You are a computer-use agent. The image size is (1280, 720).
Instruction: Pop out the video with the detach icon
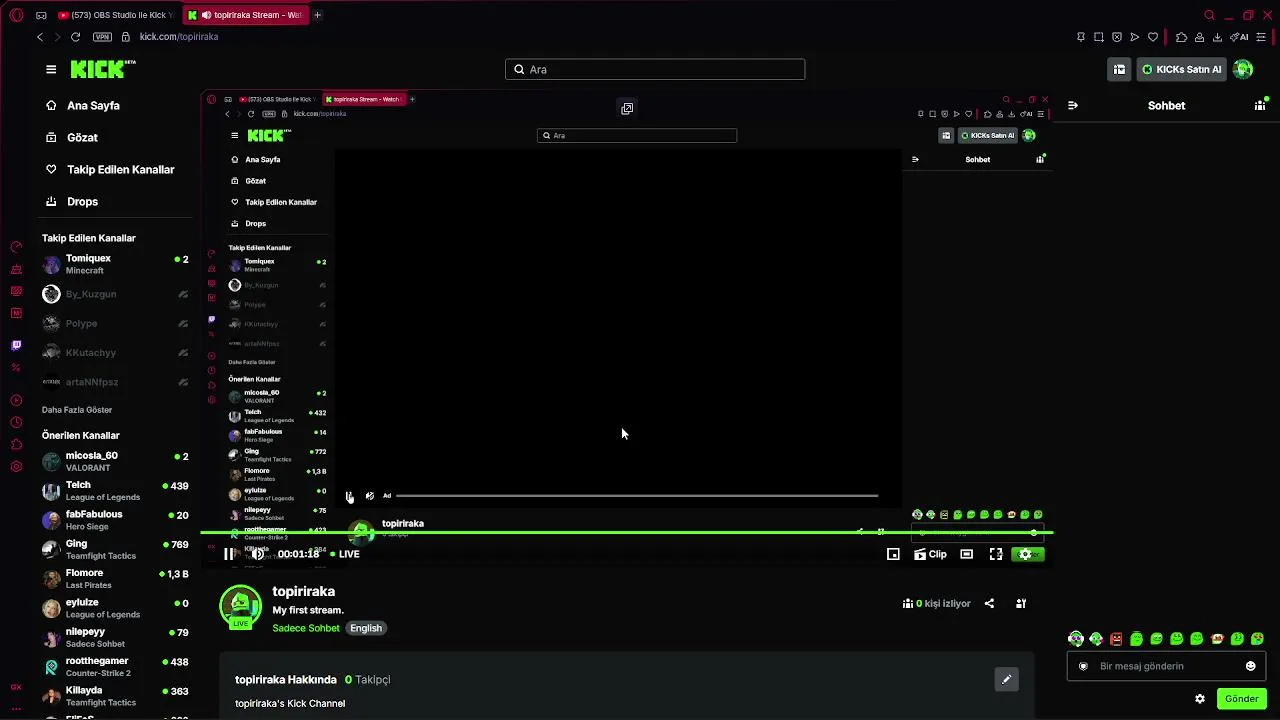tap(627, 108)
